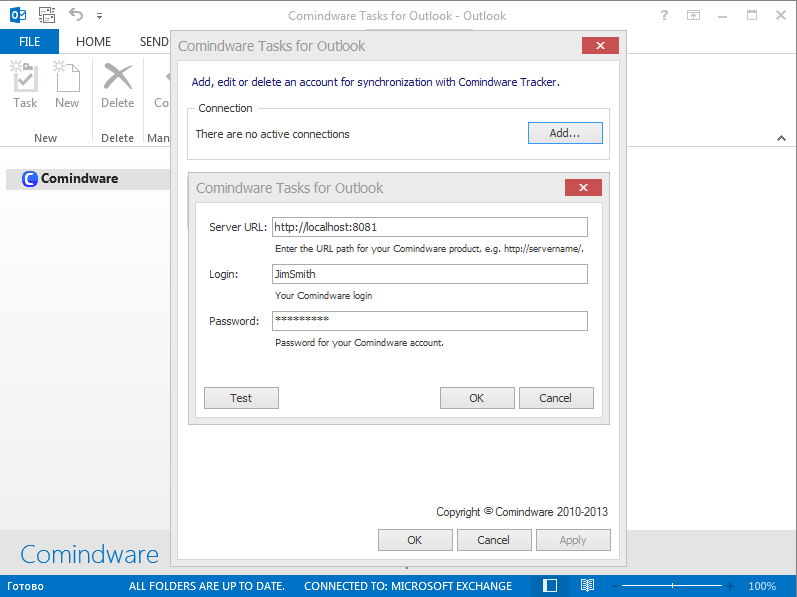Click the zoom slider handle
Image resolution: width=797 pixels, height=597 pixels.
(x=672, y=586)
